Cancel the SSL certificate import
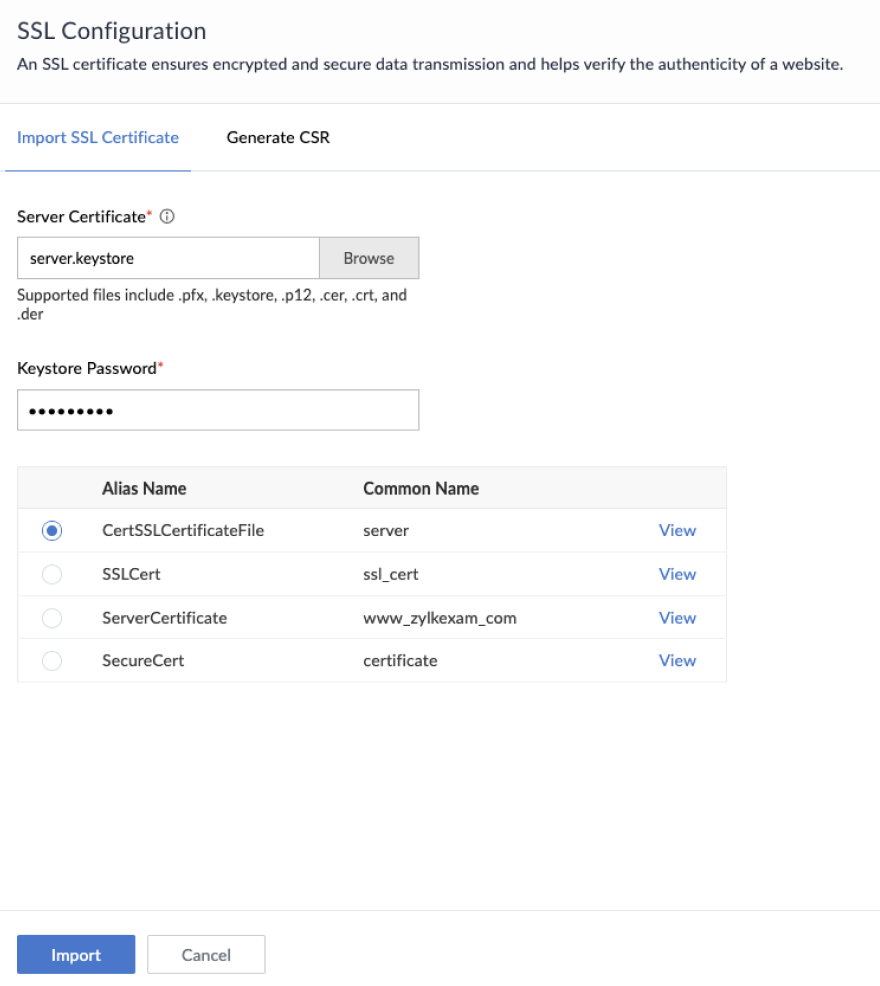 coord(206,955)
